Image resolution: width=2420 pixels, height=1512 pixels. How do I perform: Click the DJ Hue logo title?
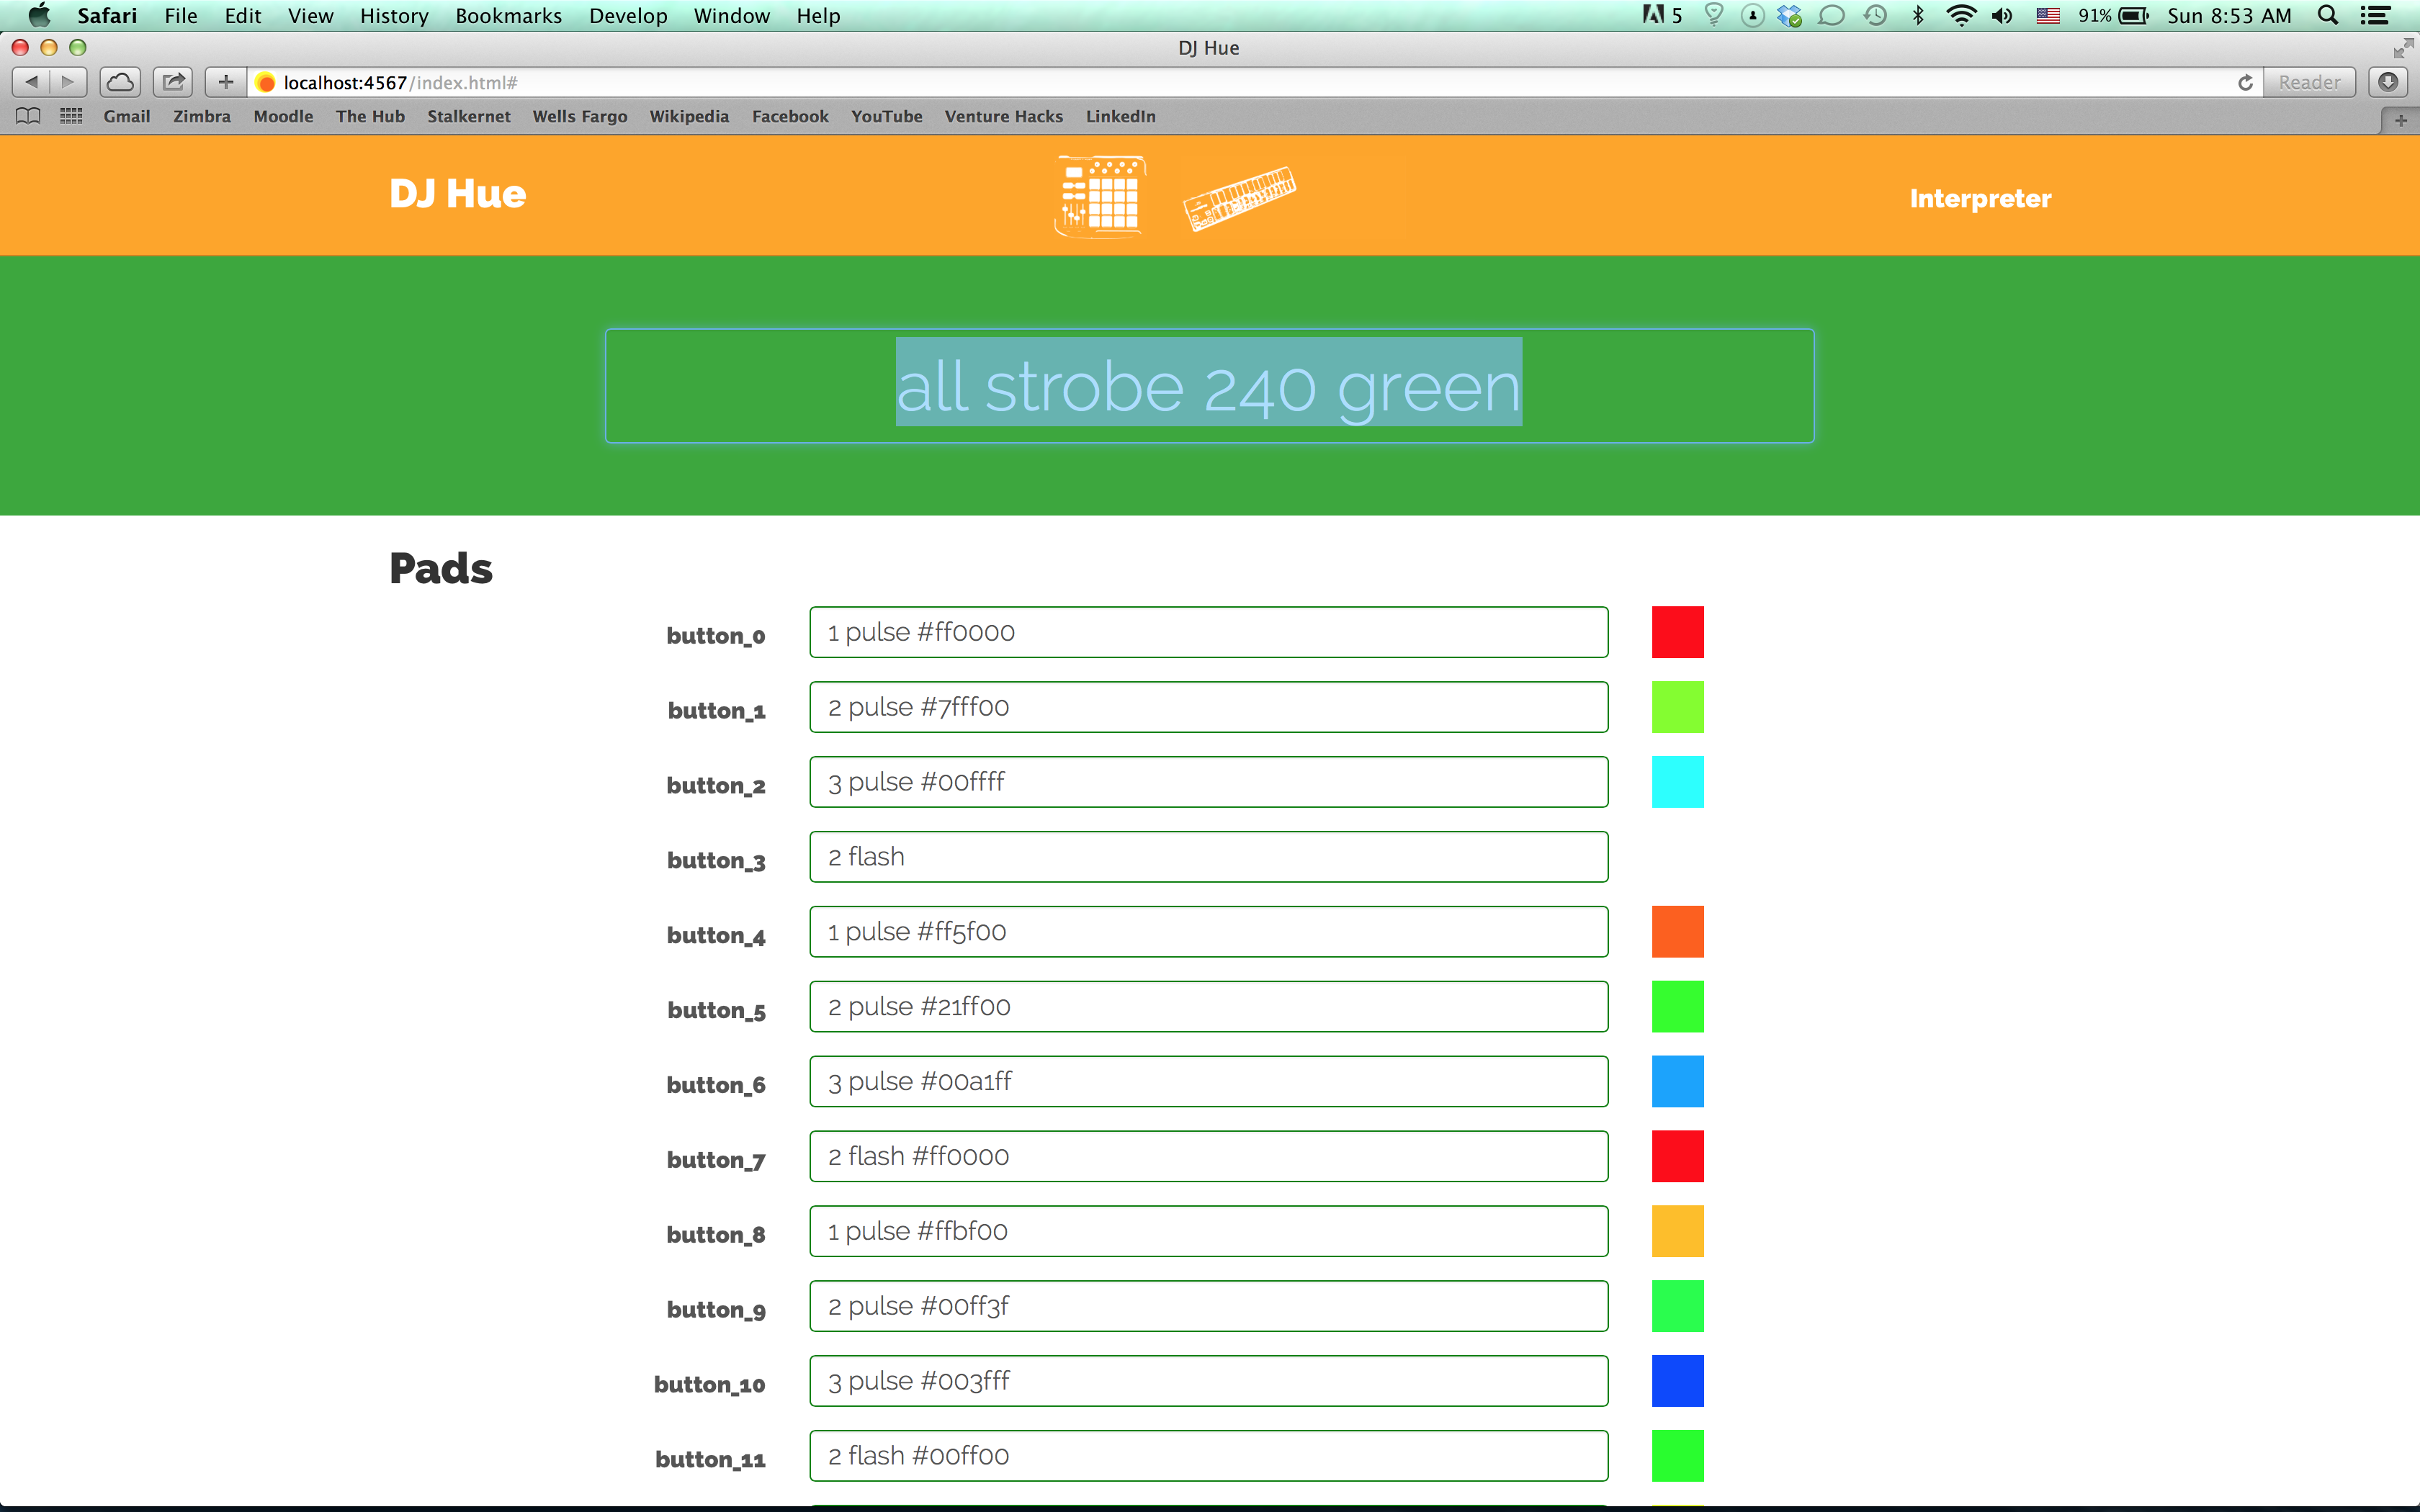click(457, 194)
